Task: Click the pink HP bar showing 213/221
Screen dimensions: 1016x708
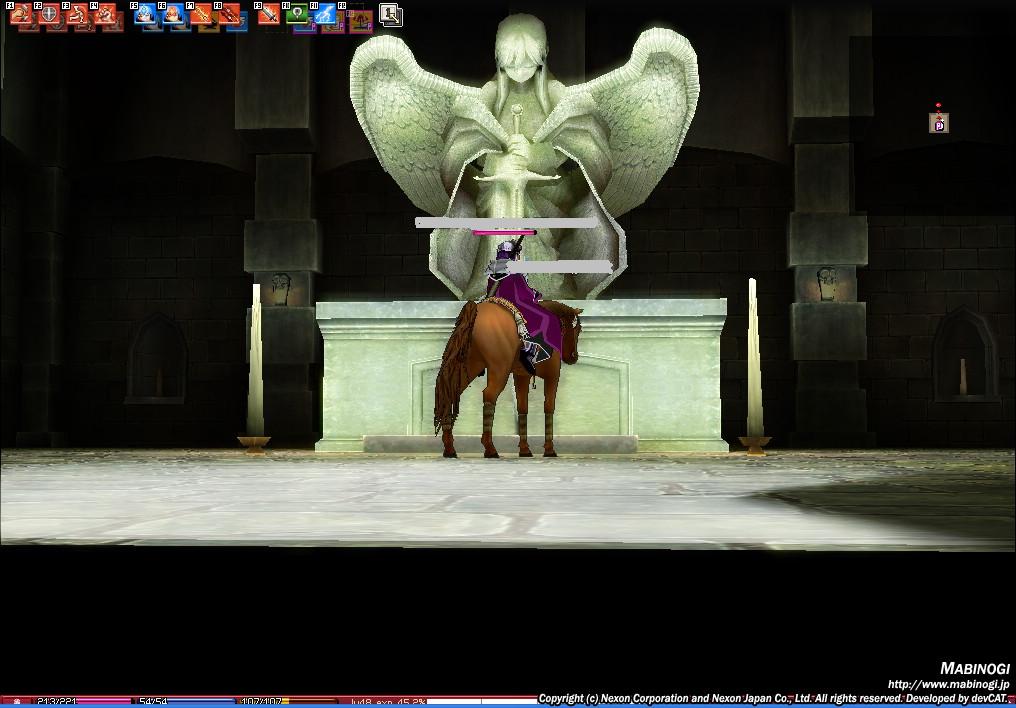Action: pos(84,702)
